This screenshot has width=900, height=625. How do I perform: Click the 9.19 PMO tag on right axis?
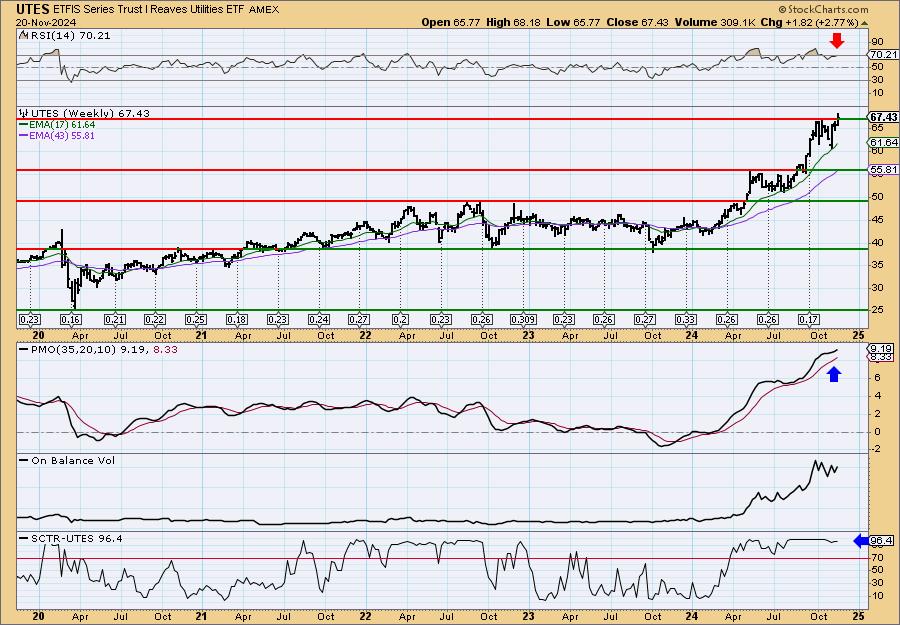click(880, 348)
